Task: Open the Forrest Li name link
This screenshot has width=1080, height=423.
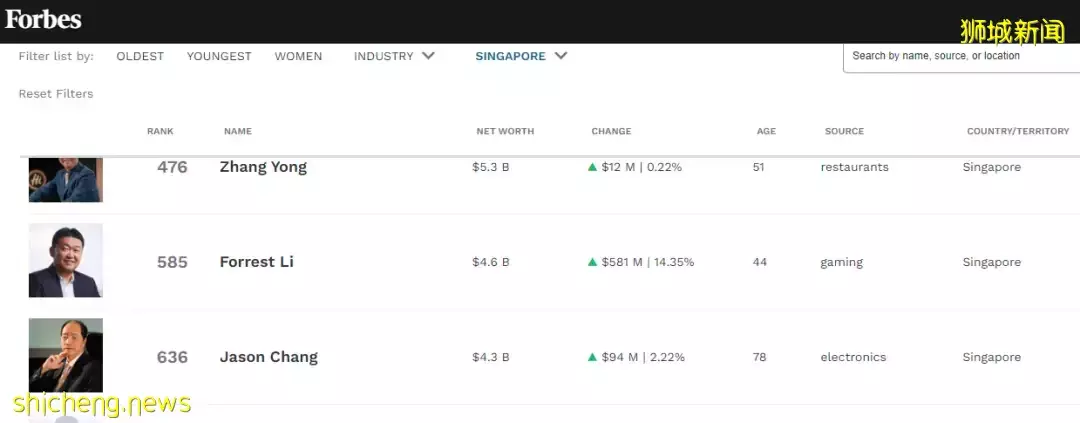Action: point(257,262)
